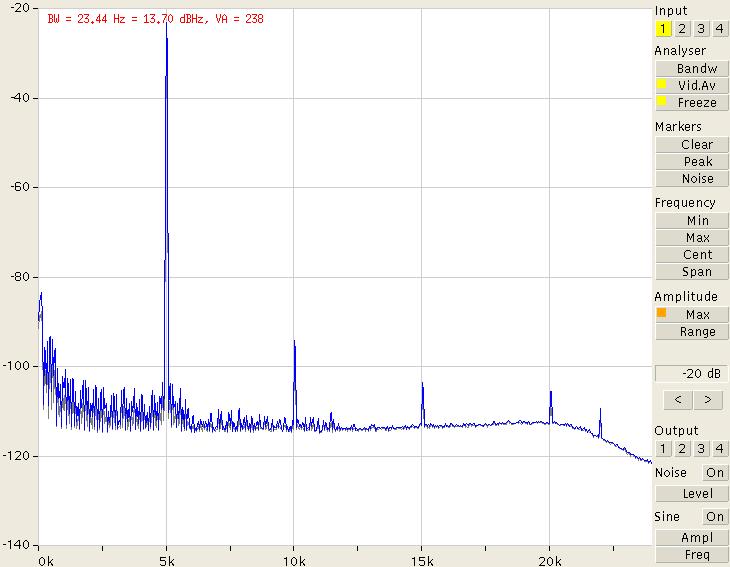730x567 pixels.
Task: Select Input channel 3
Action: (701, 29)
